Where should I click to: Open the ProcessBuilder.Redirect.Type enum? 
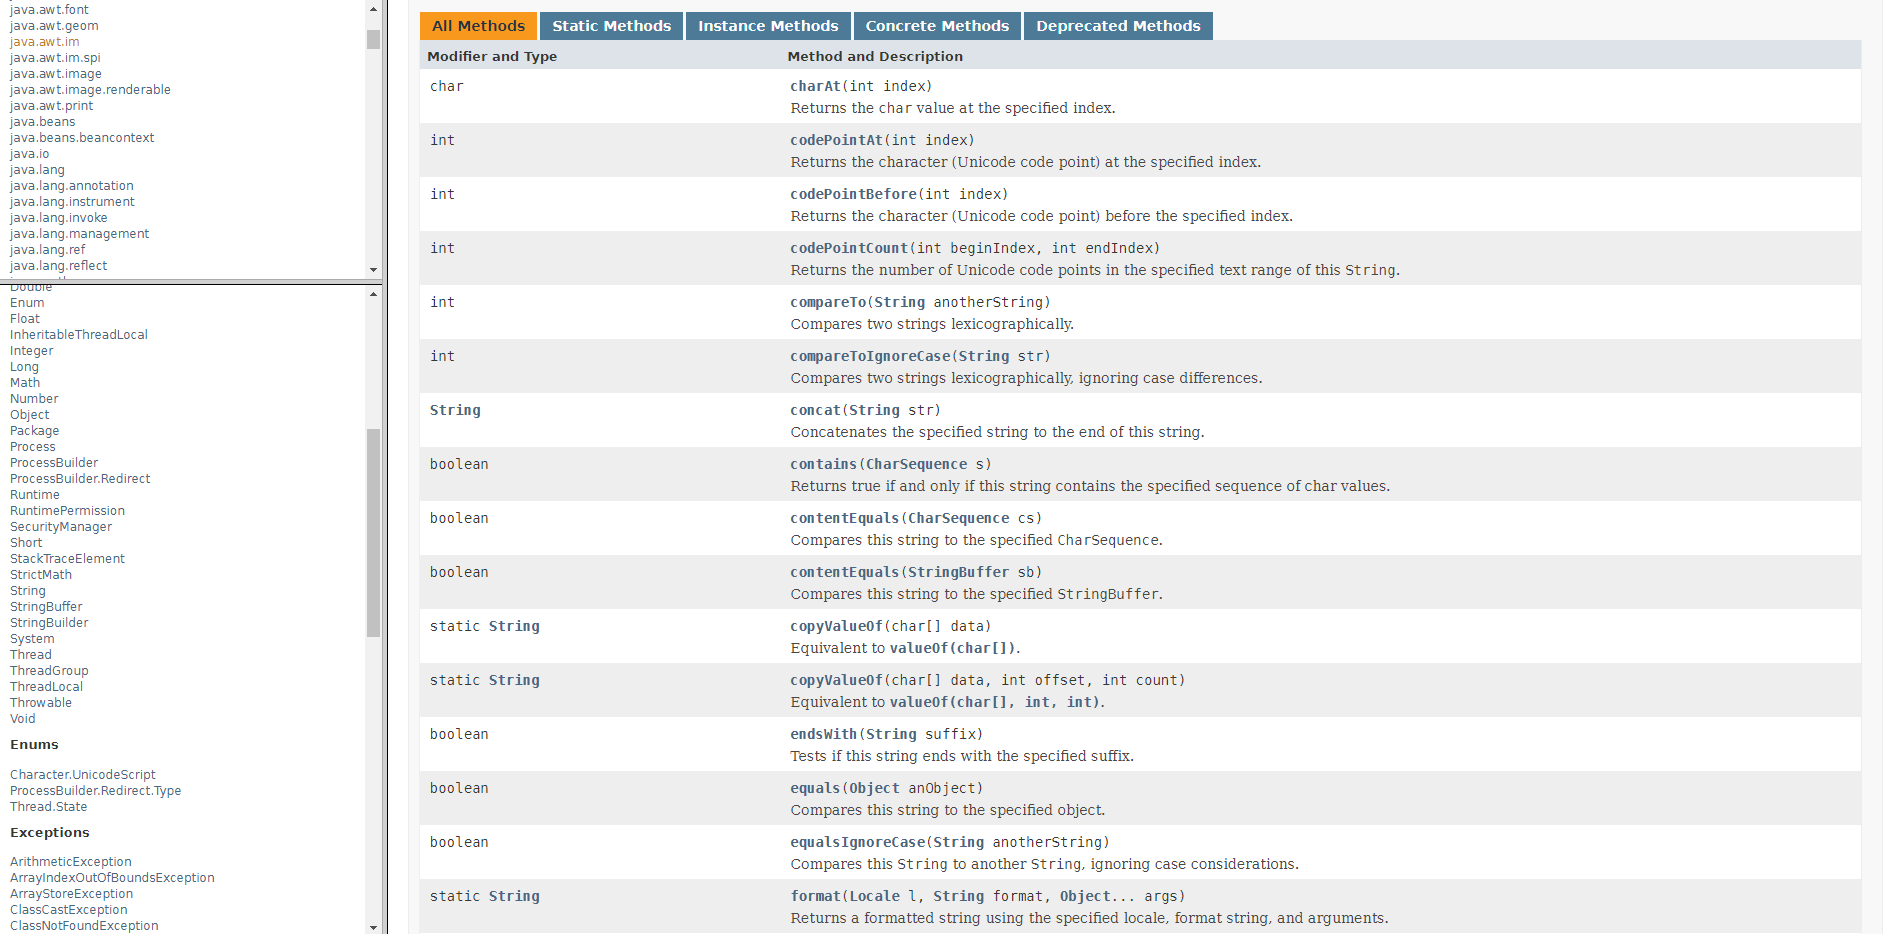(x=96, y=791)
